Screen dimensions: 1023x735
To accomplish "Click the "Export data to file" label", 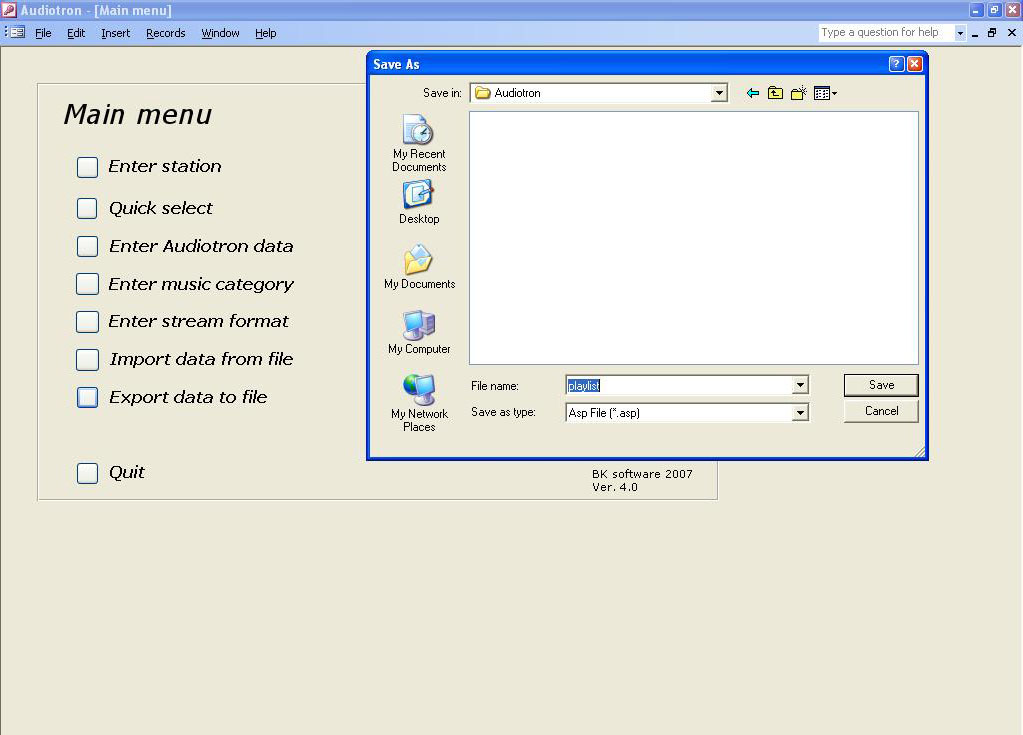I will click(188, 397).
